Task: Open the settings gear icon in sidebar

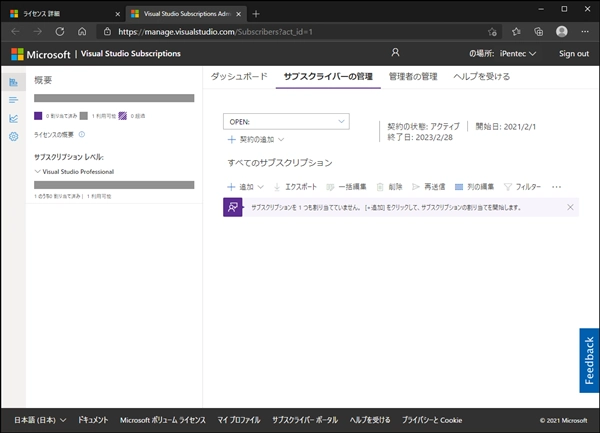Action: 13,137
